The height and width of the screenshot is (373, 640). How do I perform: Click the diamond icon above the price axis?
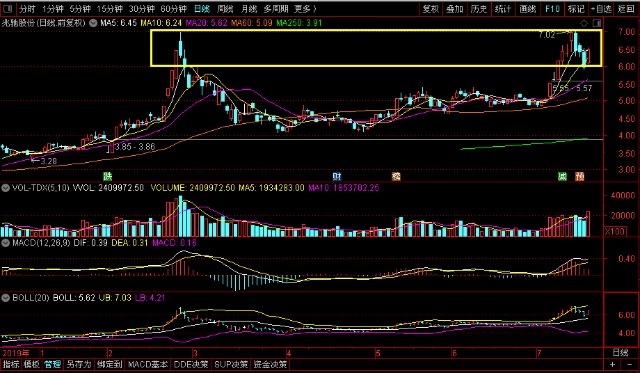coord(584,23)
